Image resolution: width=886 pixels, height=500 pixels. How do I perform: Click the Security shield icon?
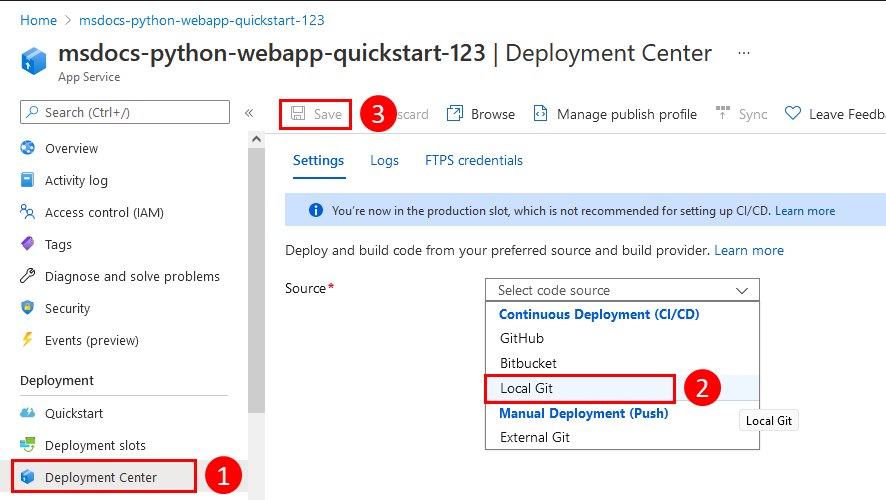(x=28, y=309)
